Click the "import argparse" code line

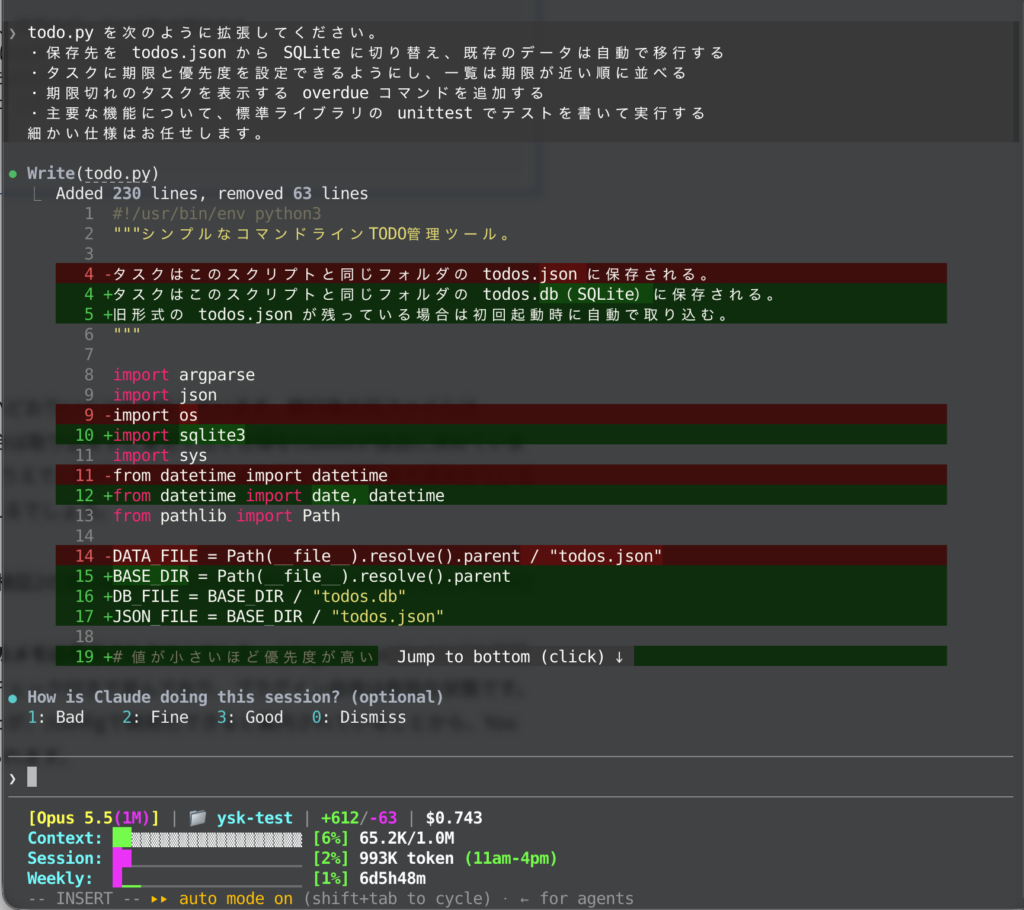(x=184, y=375)
